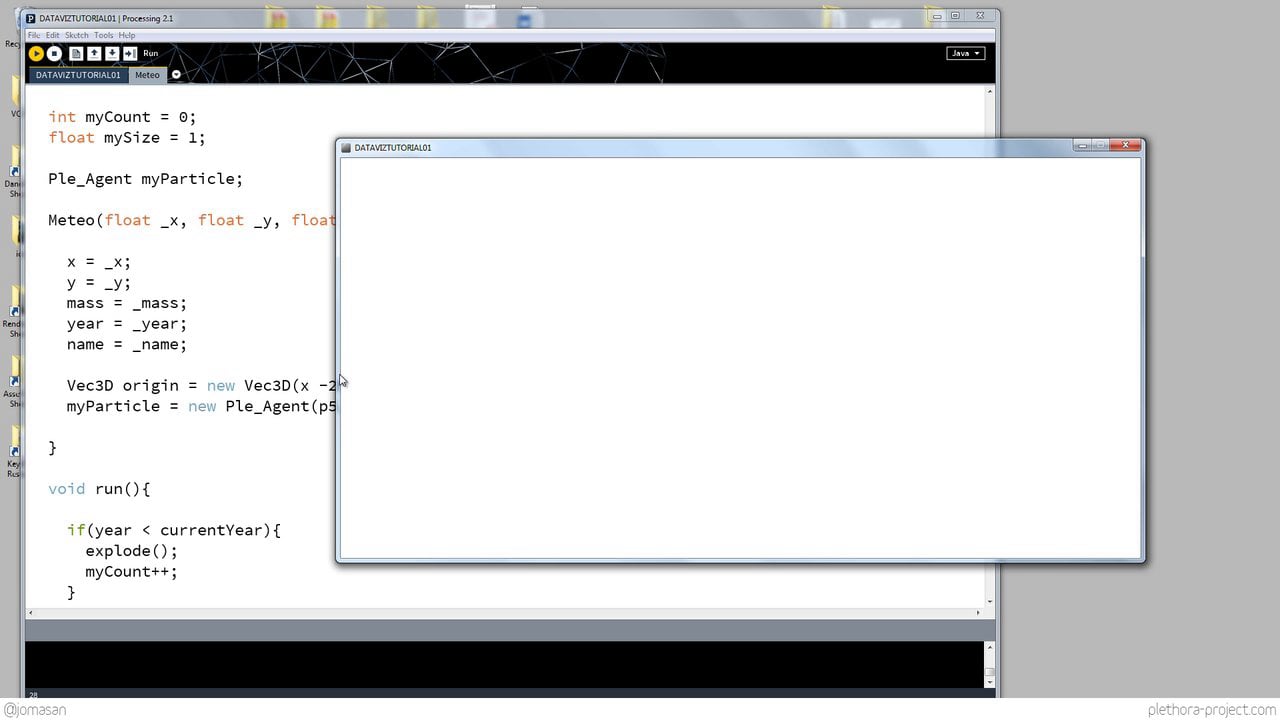Save the sketch using down-arrow icon
This screenshot has height=720, width=1280.
coord(112,53)
